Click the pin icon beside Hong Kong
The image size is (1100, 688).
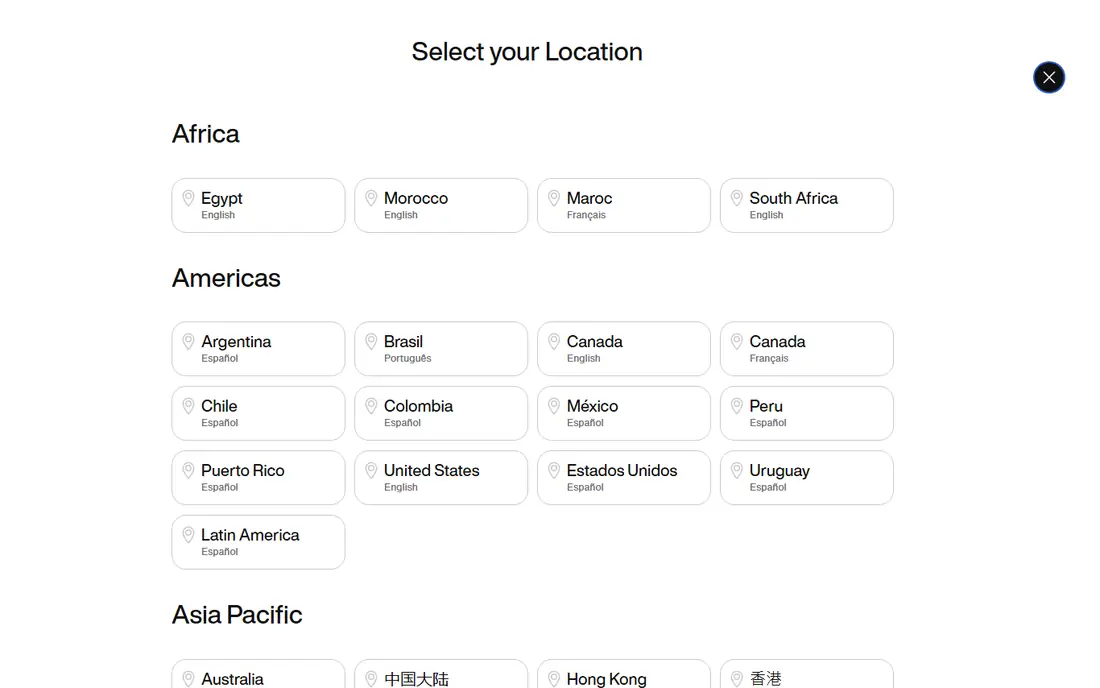click(x=554, y=679)
